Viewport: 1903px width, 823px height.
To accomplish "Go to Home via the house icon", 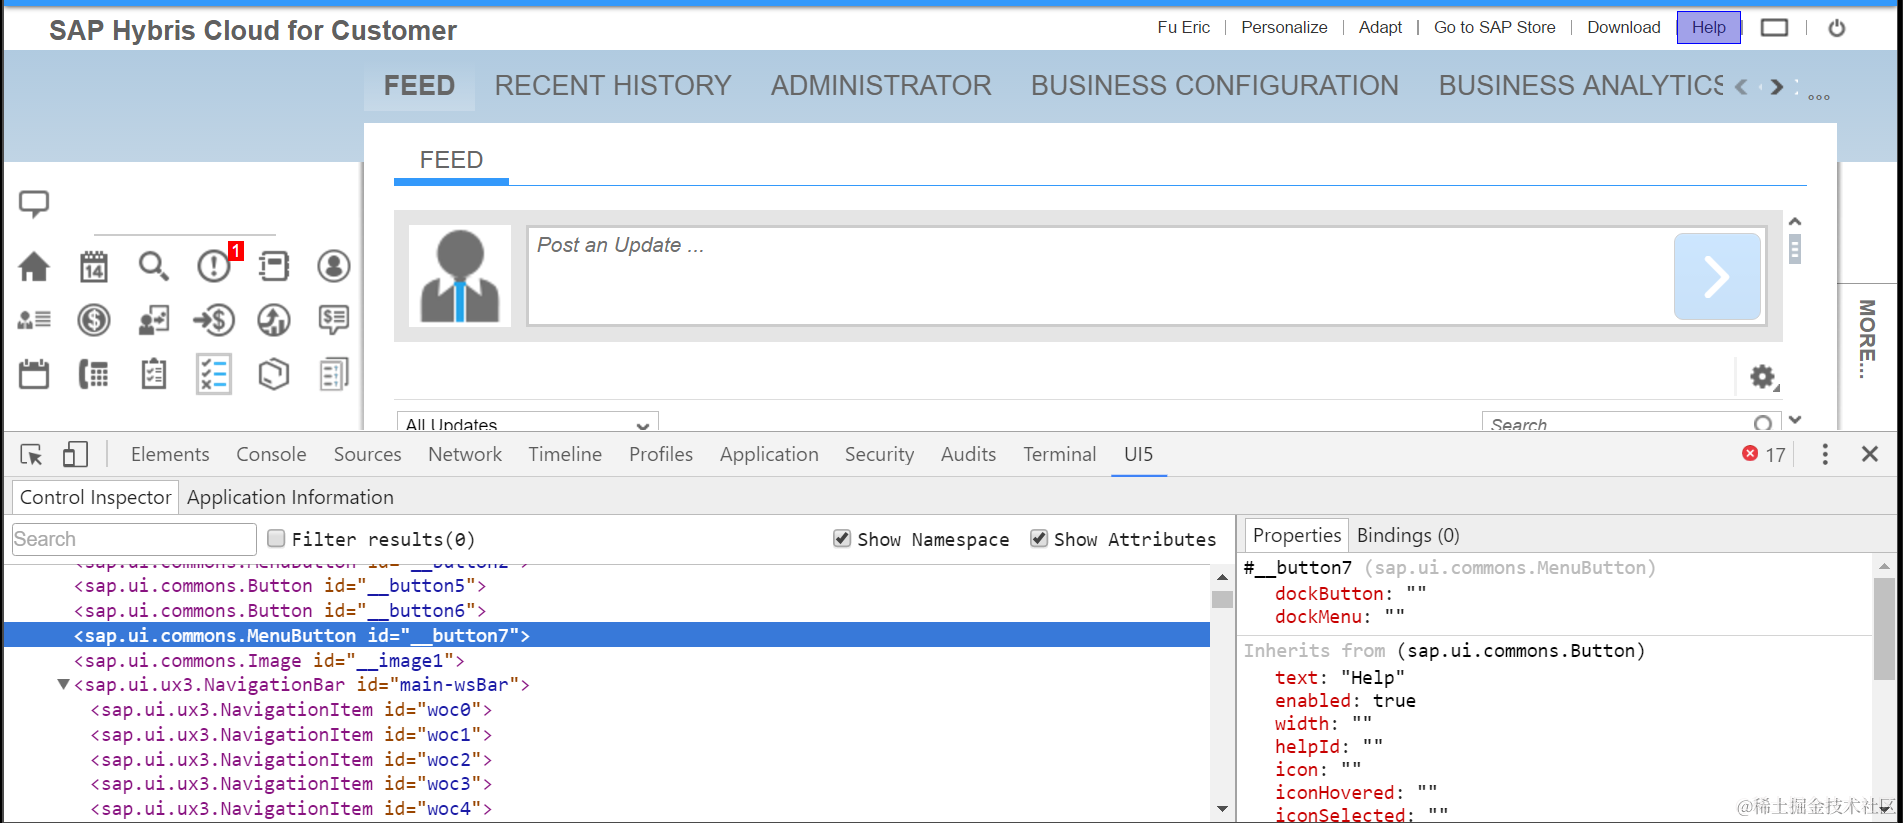I will 34,266.
